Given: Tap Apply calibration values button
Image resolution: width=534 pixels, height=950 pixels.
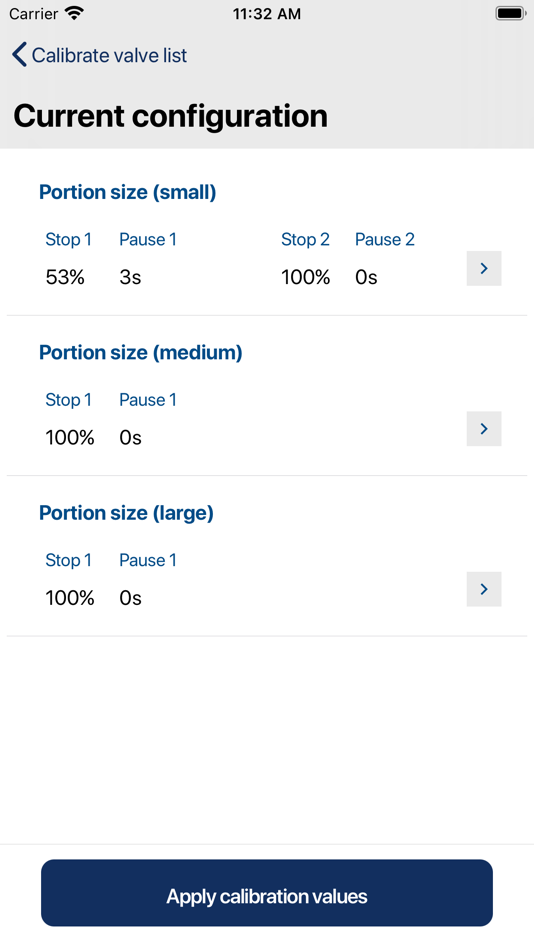Looking at the screenshot, I should point(267,892).
